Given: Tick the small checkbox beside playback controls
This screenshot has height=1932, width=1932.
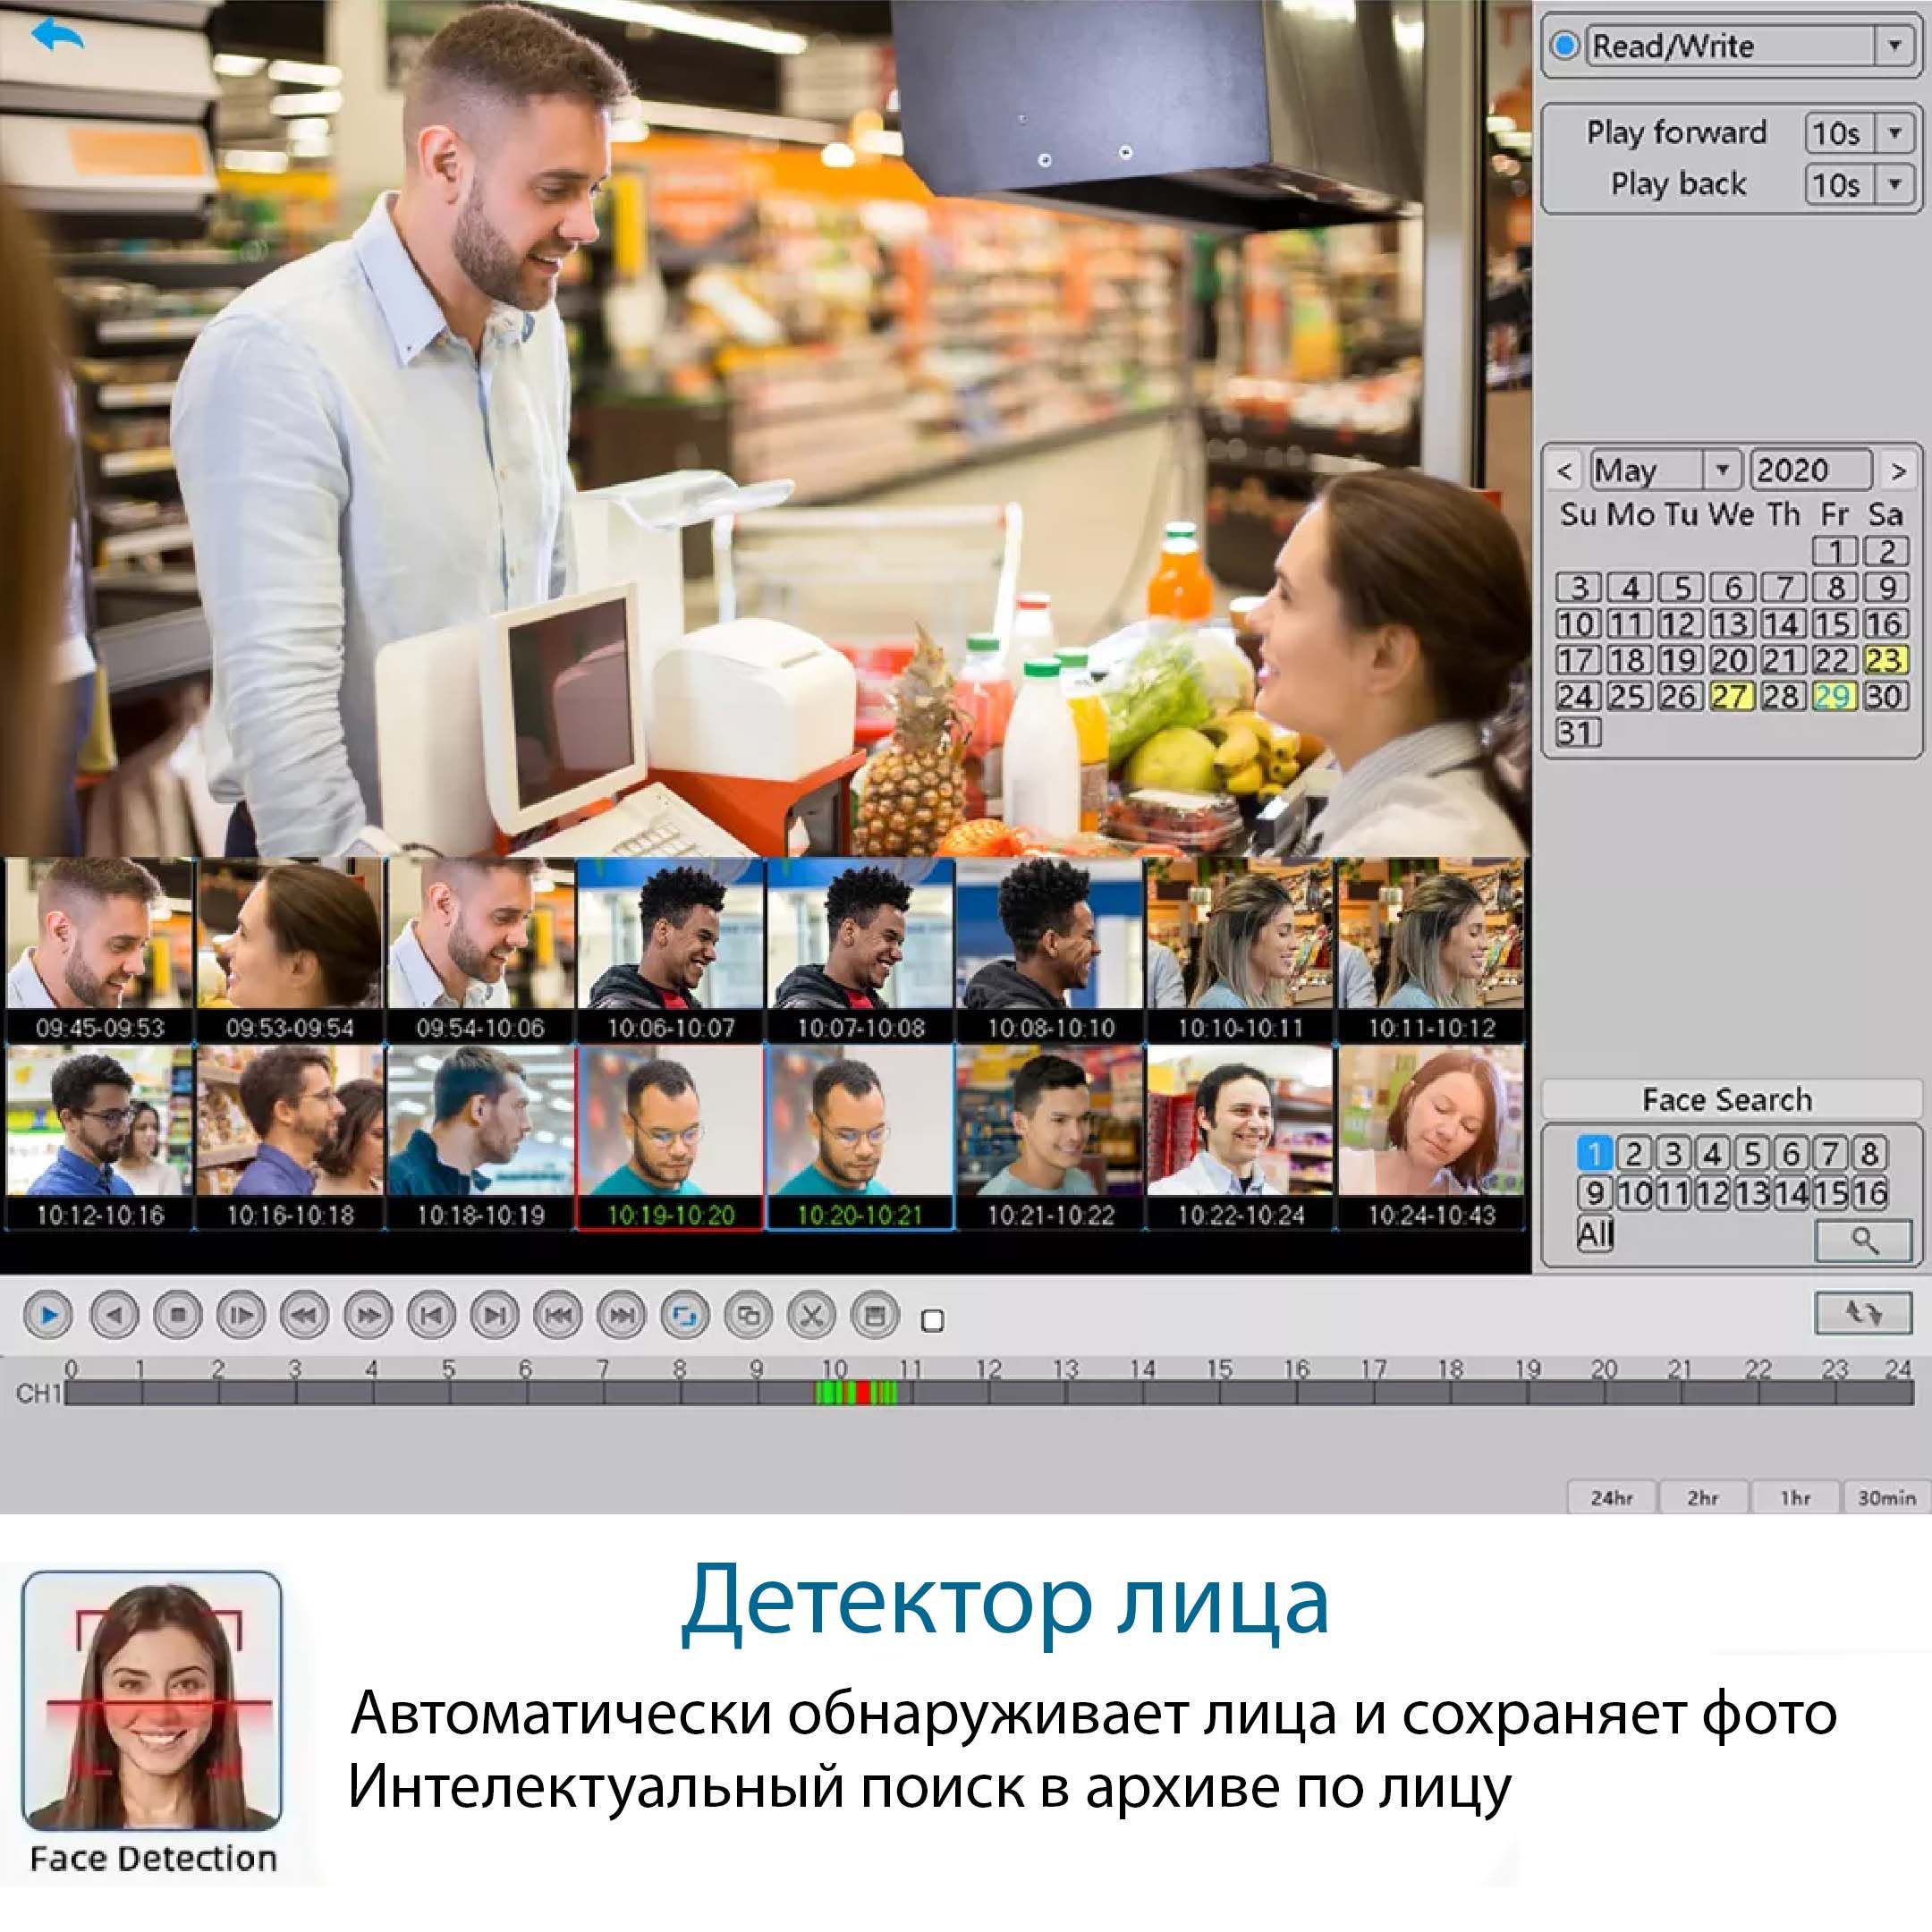Looking at the screenshot, I should (x=932, y=1321).
